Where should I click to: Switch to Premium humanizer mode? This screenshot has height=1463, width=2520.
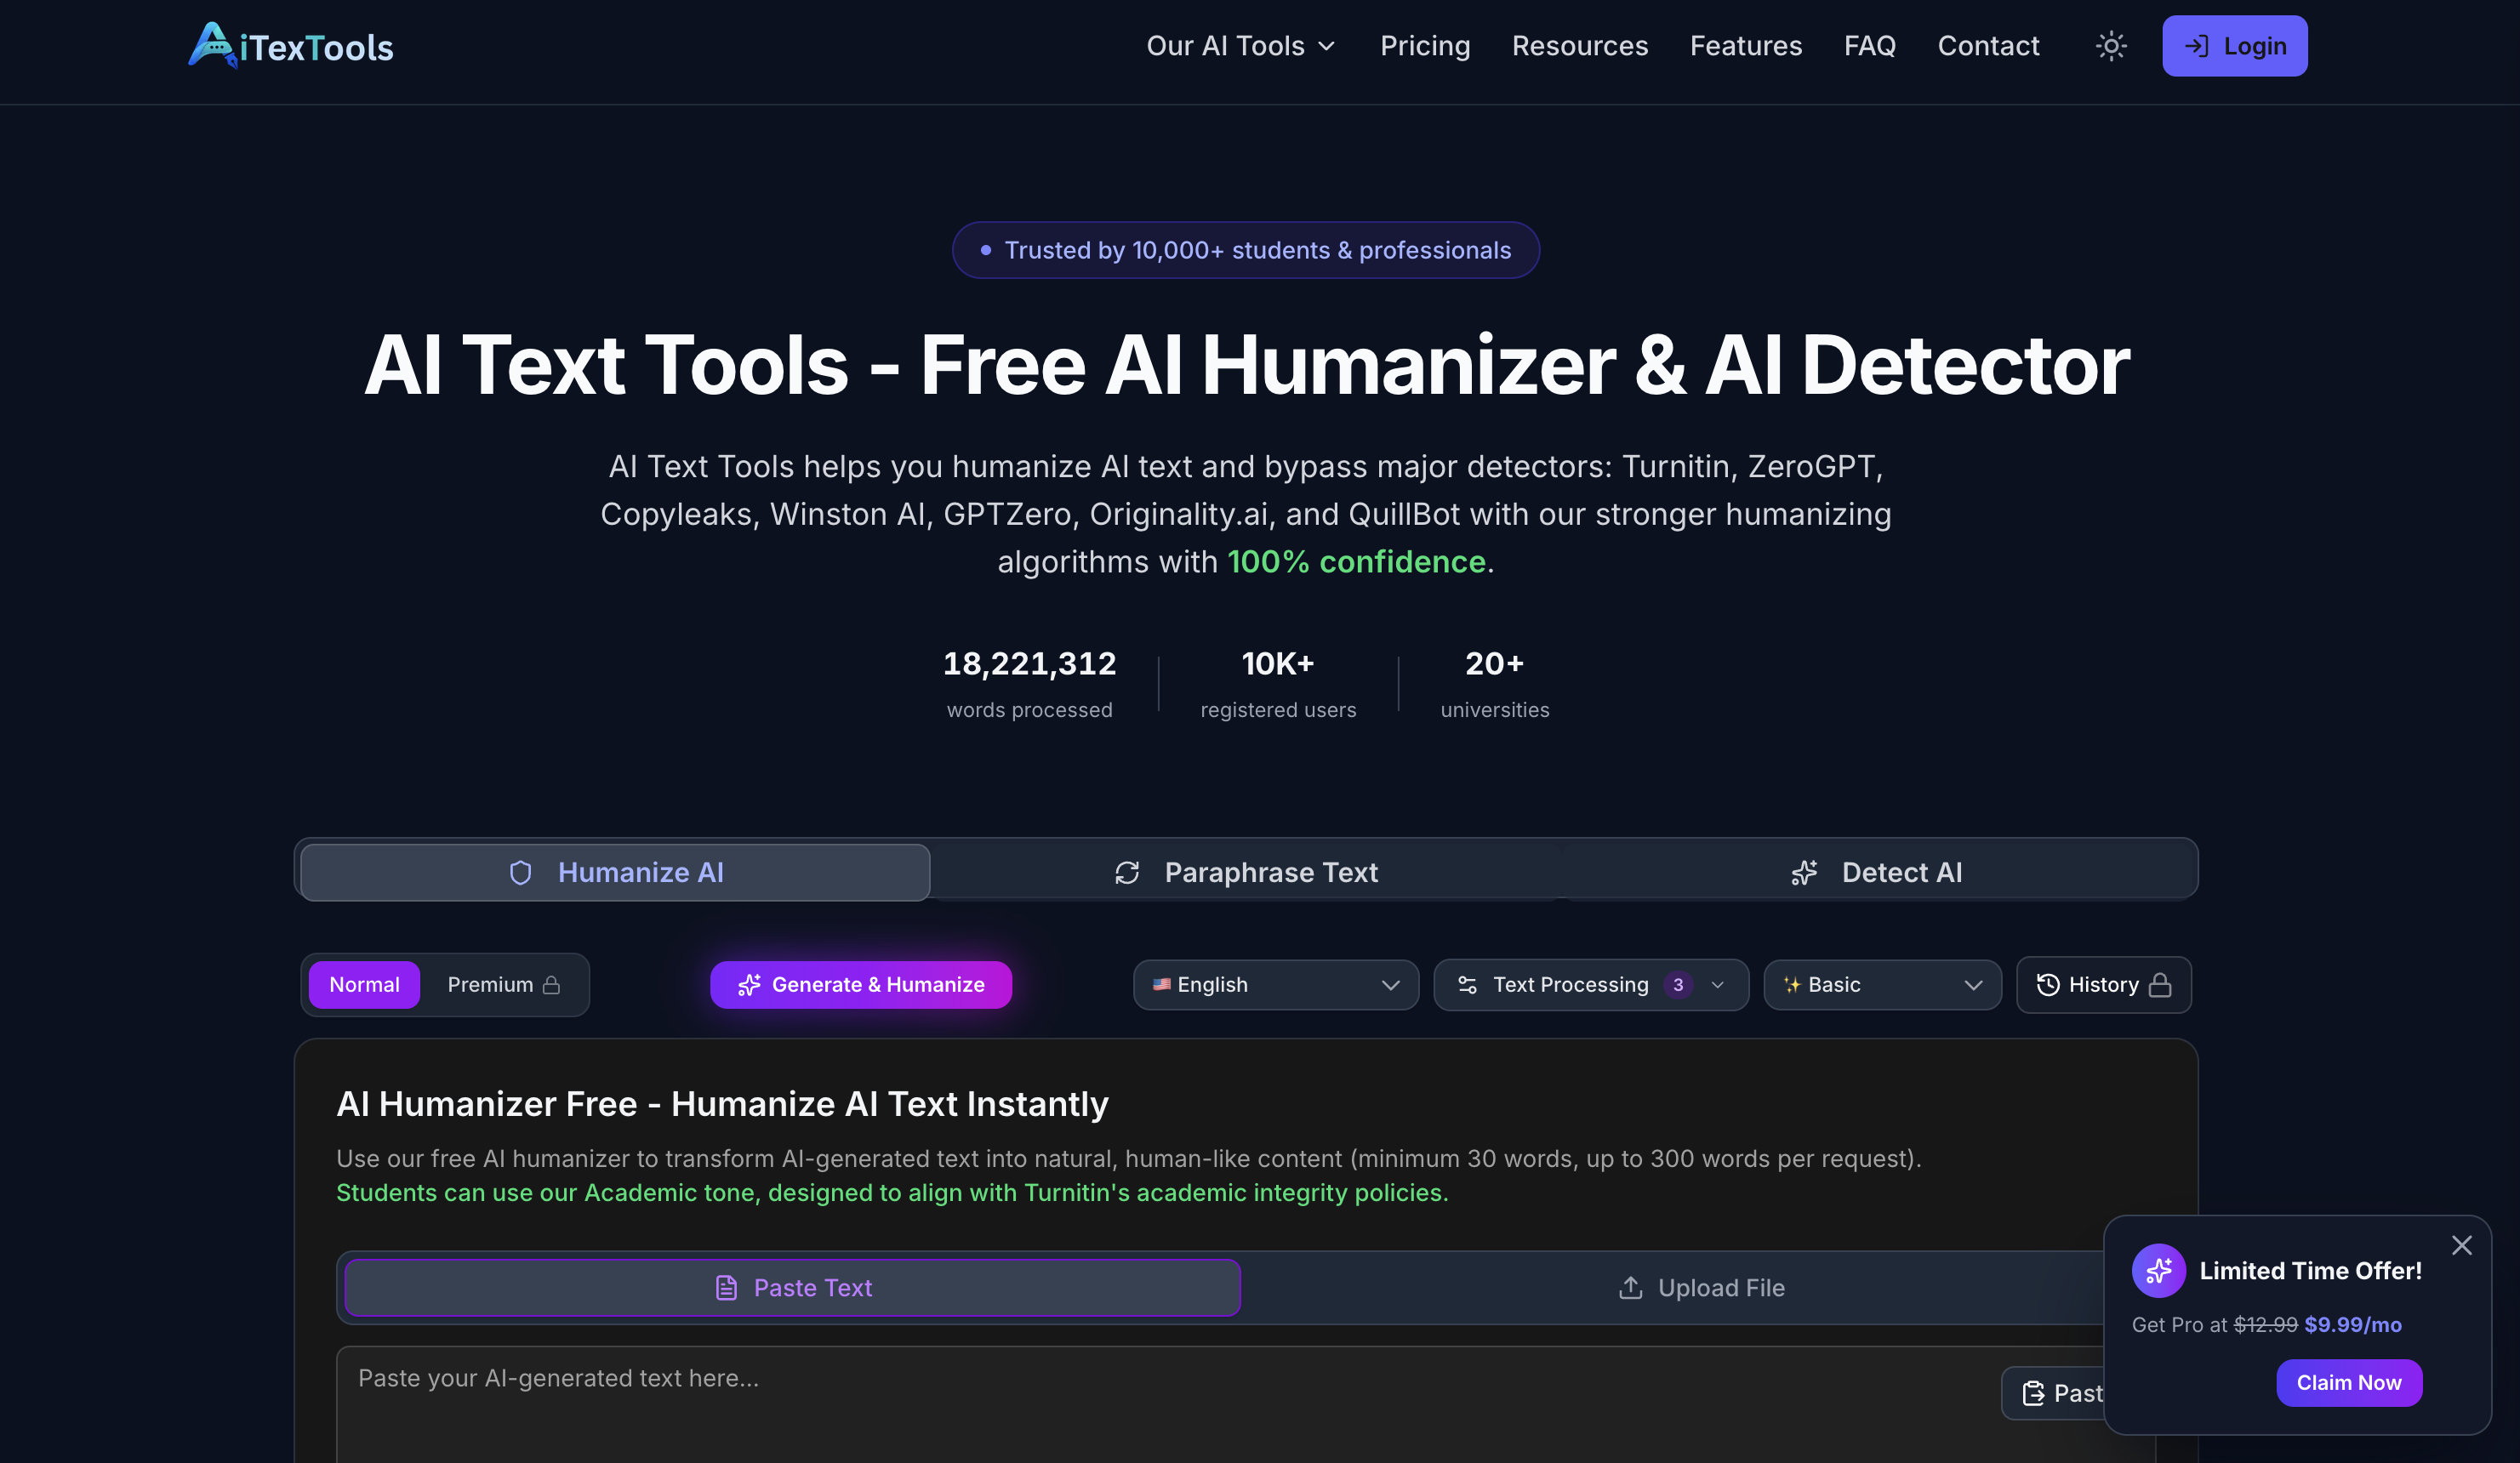tap(503, 985)
